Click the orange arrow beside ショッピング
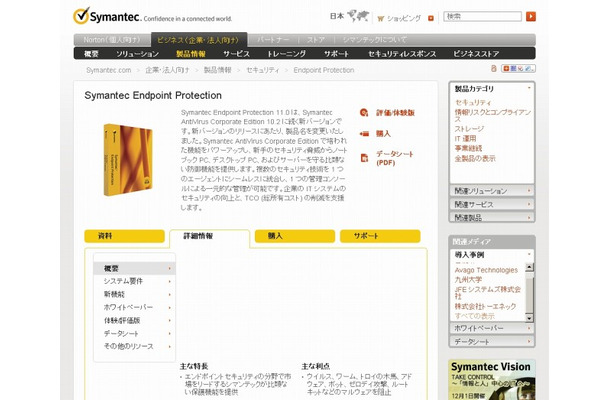This screenshot has height=400, width=610. tap(431, 18)
